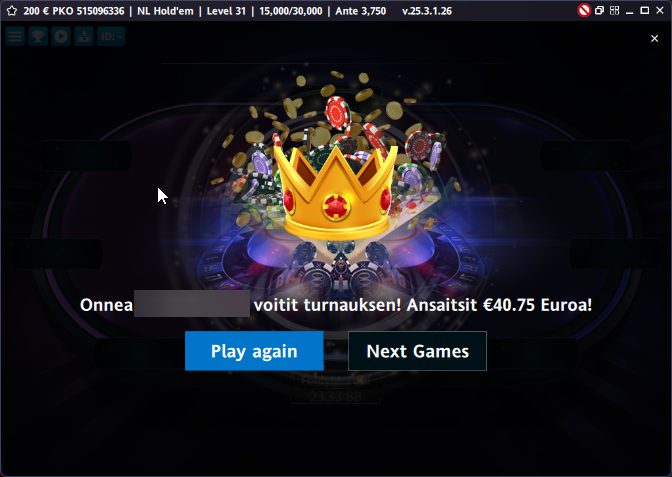Click the hand 'ID: -' label
This screenshot has width=672, height=477.
coord(111,36)
